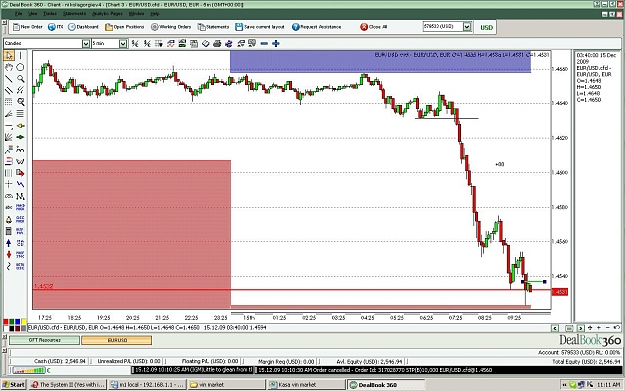The image size is (625, 391).
Task: Switch to the EUR/USD chart tab
Action: [116, 340]
